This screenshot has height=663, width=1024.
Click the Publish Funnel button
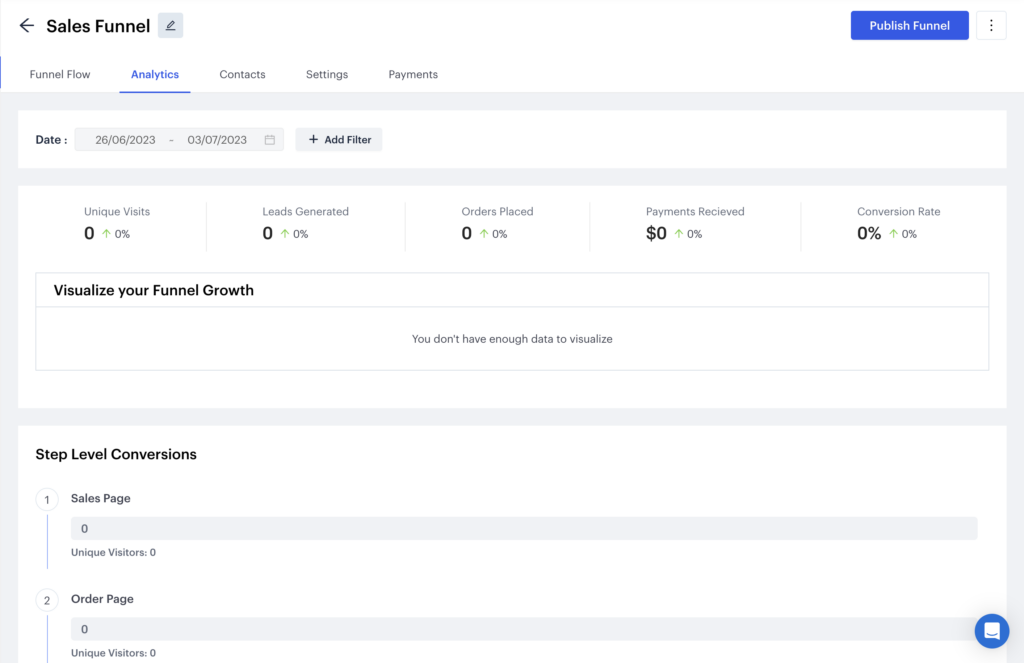[x=909, y=25]
